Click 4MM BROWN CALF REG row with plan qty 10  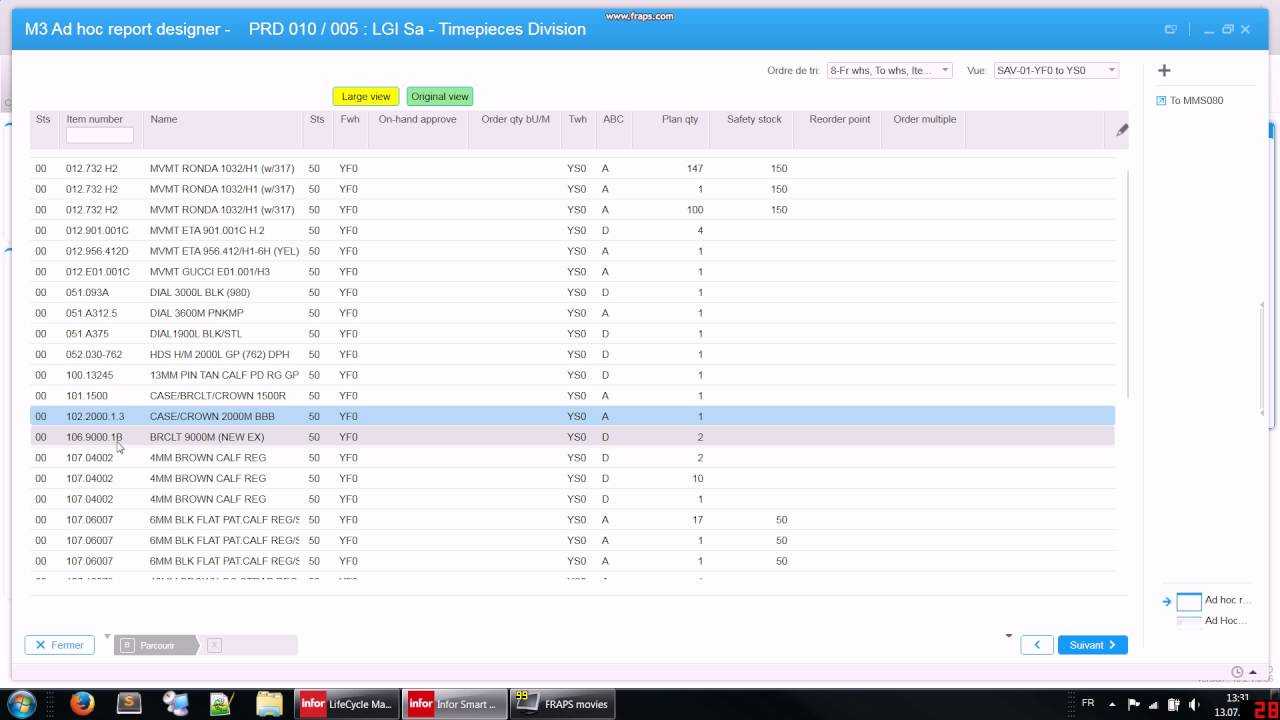[x=572, y=478]
